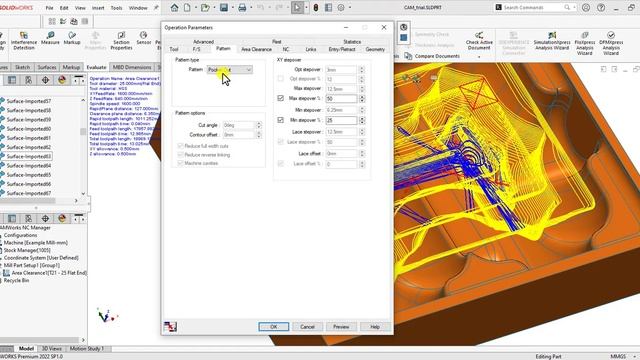Toggle Reduce reverse linking checkbox
Viewport: 640px width, 360px height.
(180, 155)
